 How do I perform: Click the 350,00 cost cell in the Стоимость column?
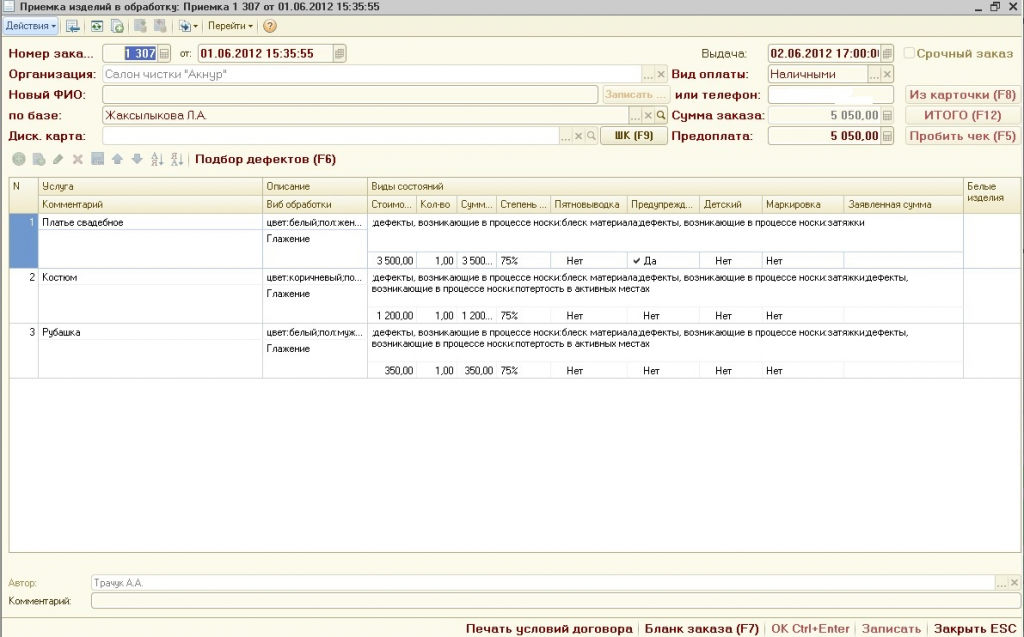(392, 370)
